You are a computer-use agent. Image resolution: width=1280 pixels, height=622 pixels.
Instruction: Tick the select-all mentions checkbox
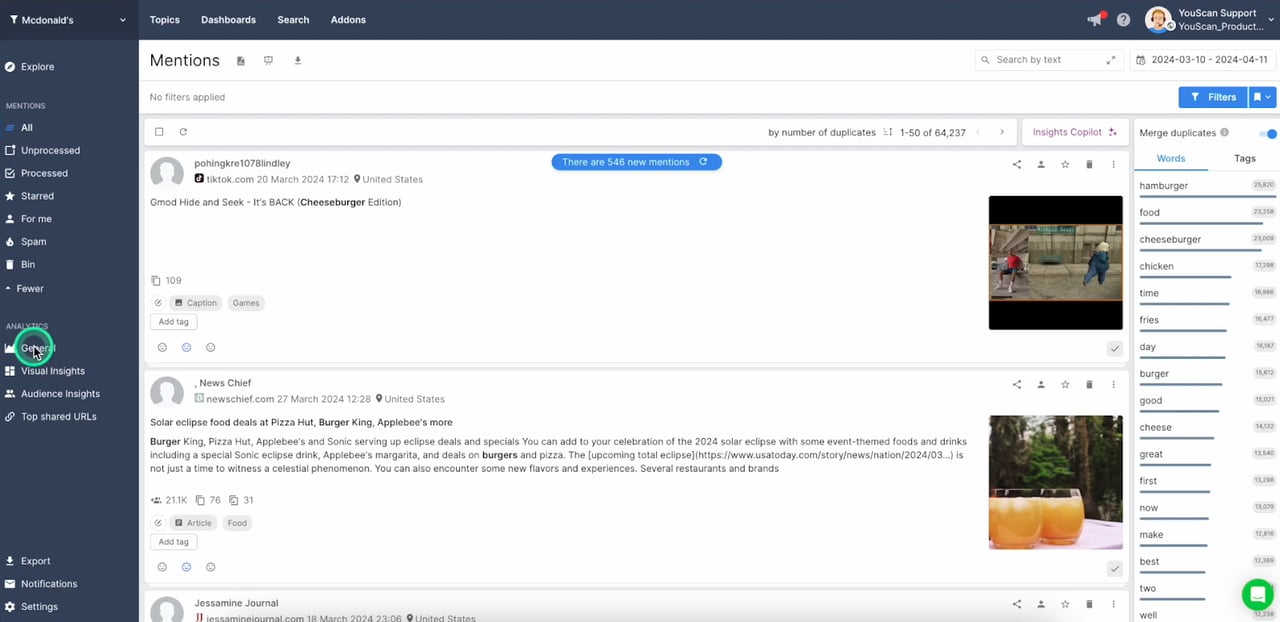[159, 132]
